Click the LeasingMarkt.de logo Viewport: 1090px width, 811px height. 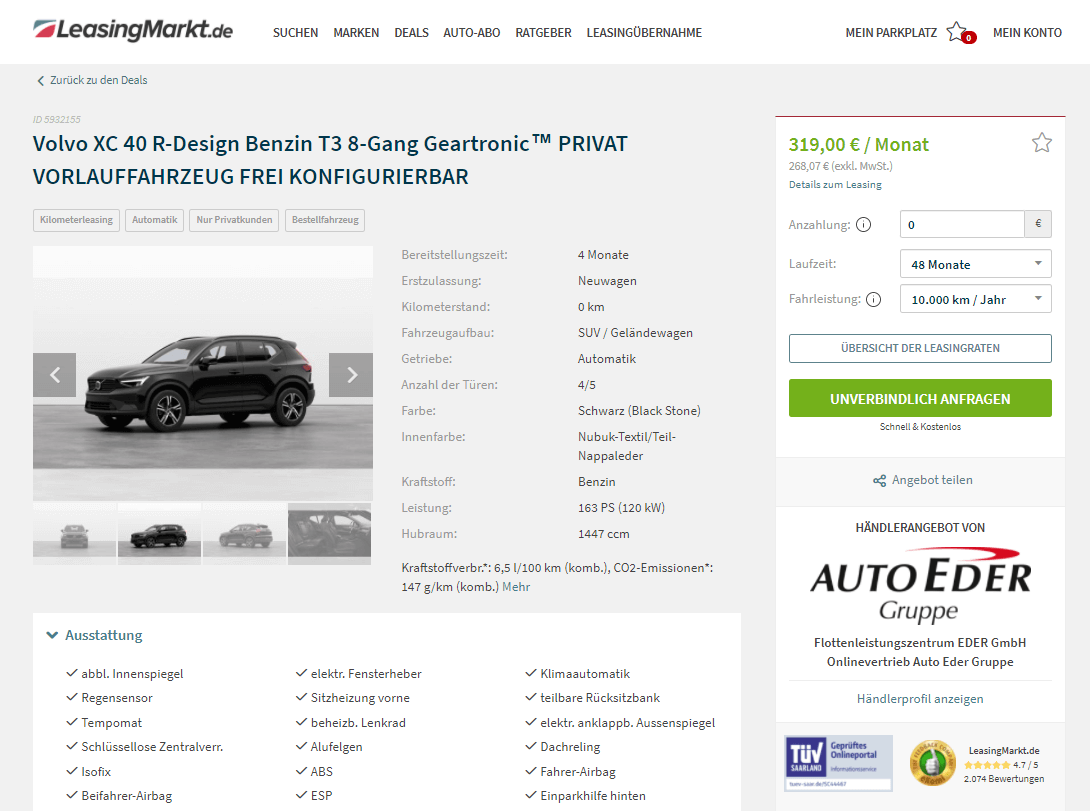(x=133, y=31)
